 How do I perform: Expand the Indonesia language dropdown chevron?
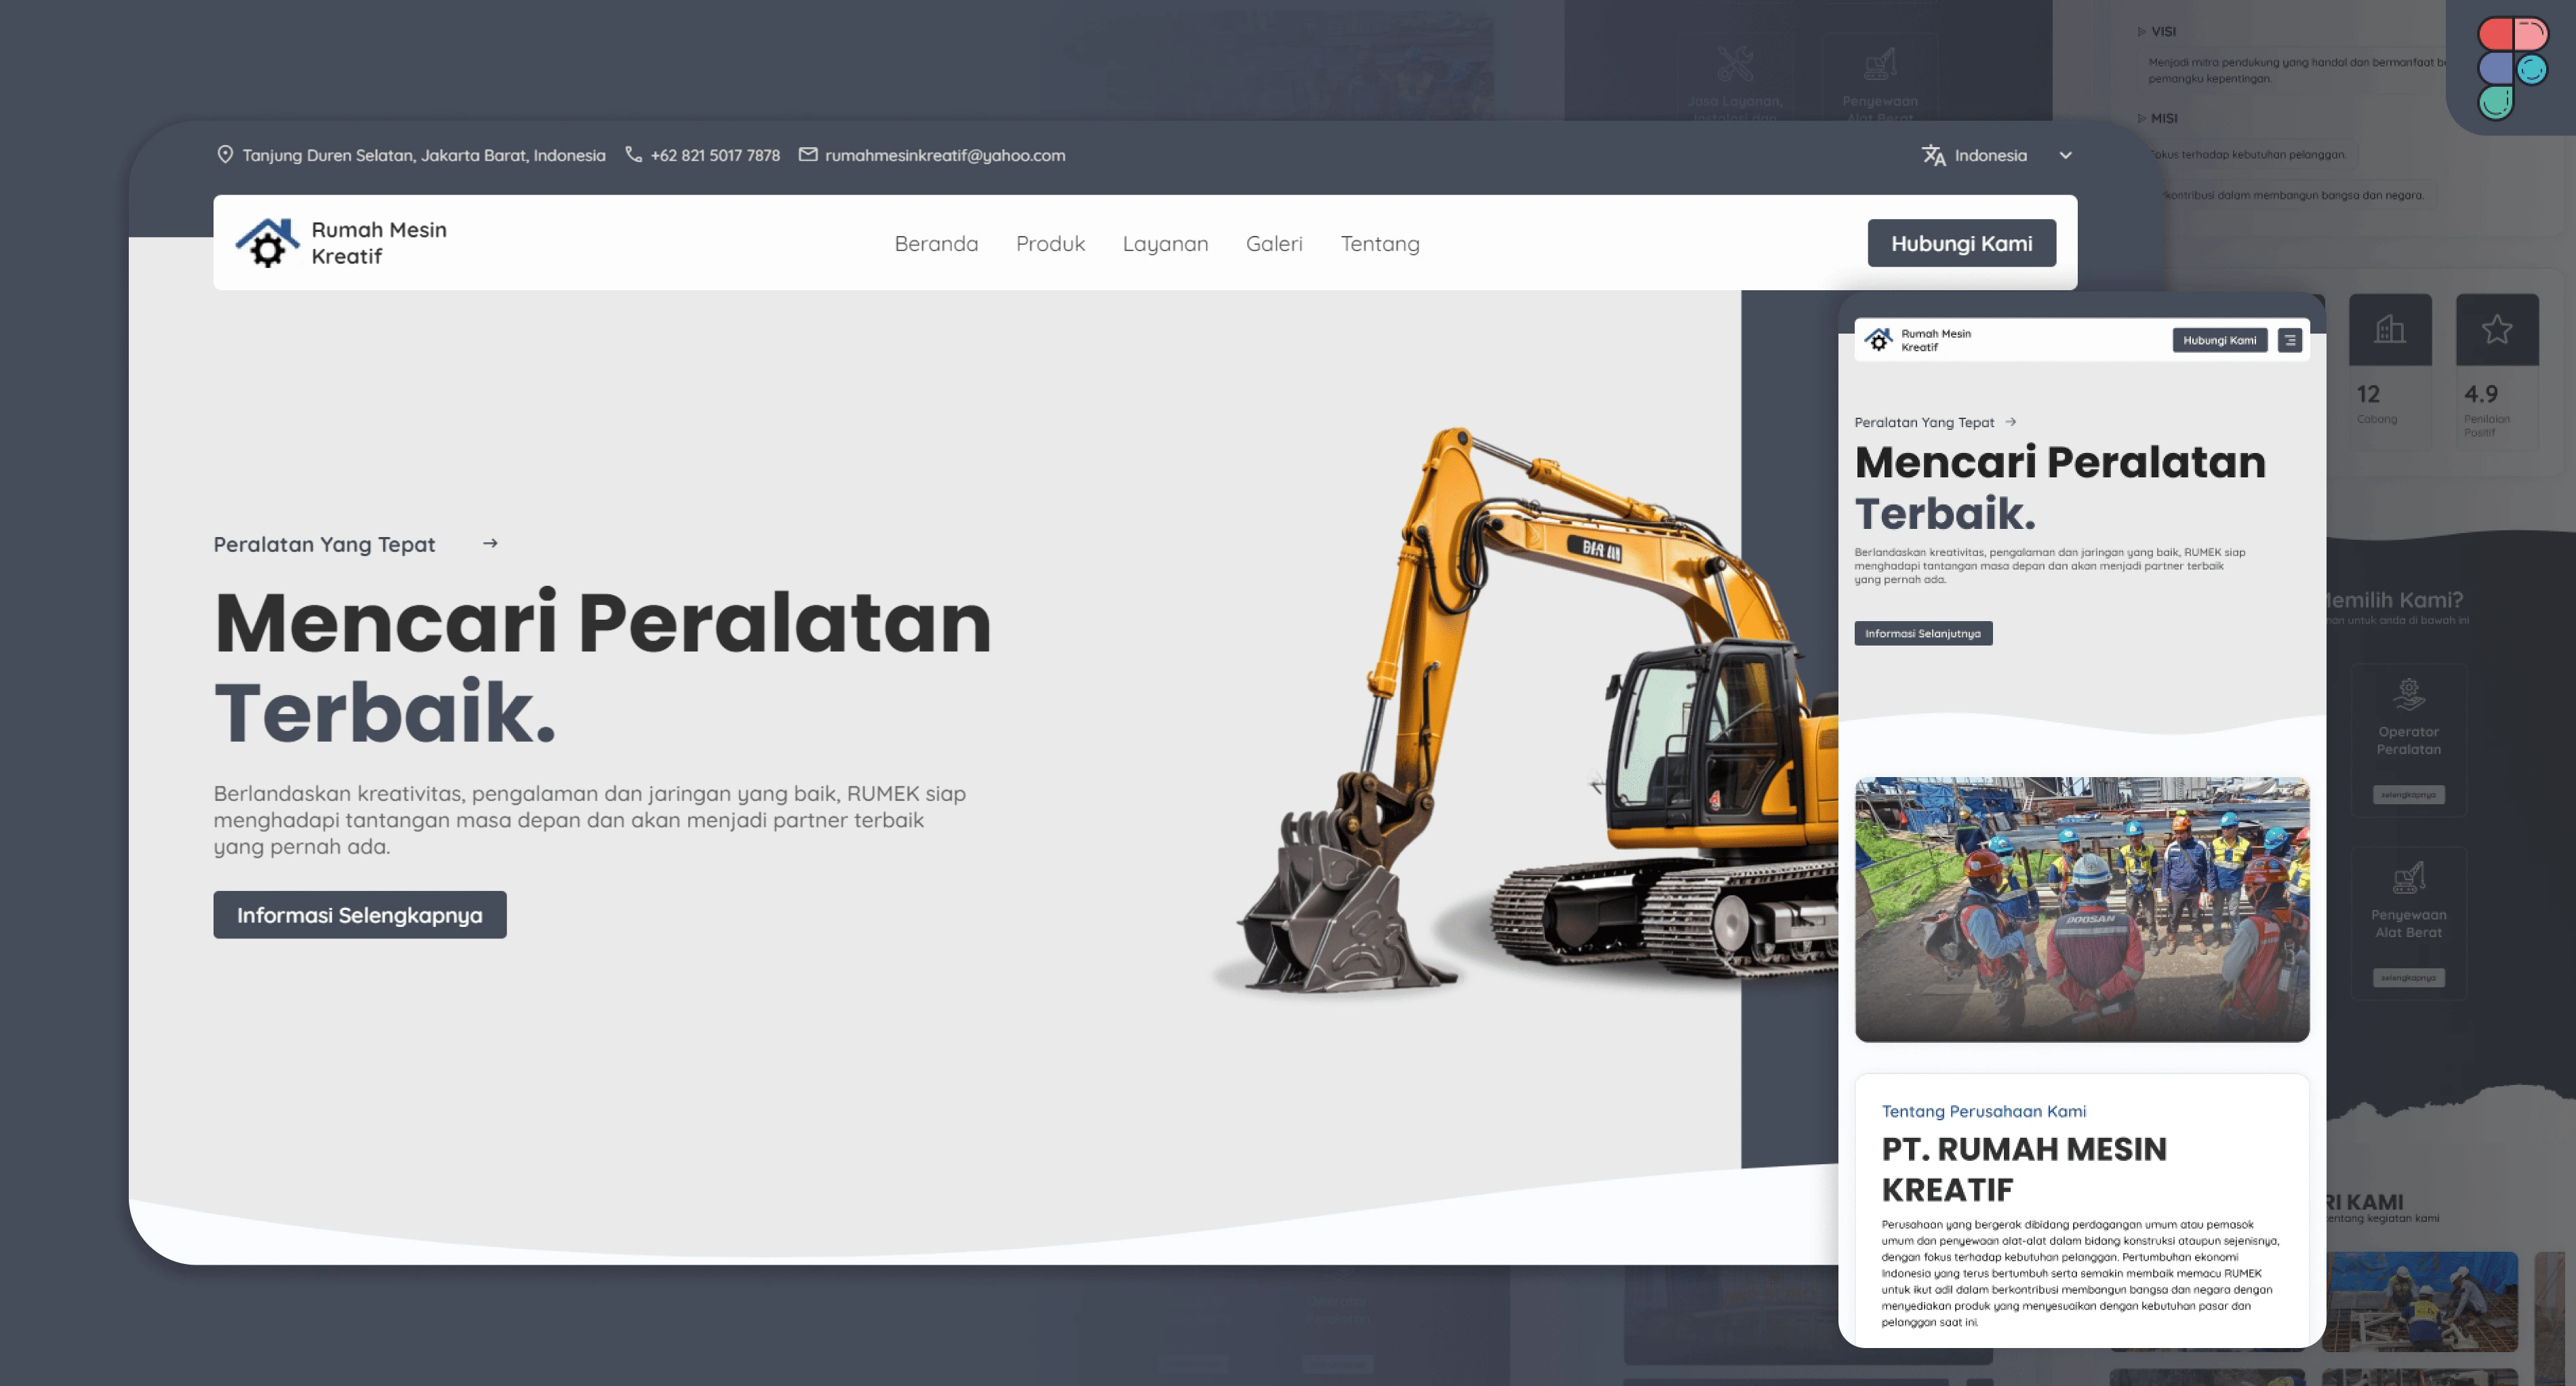(2065, 155)
